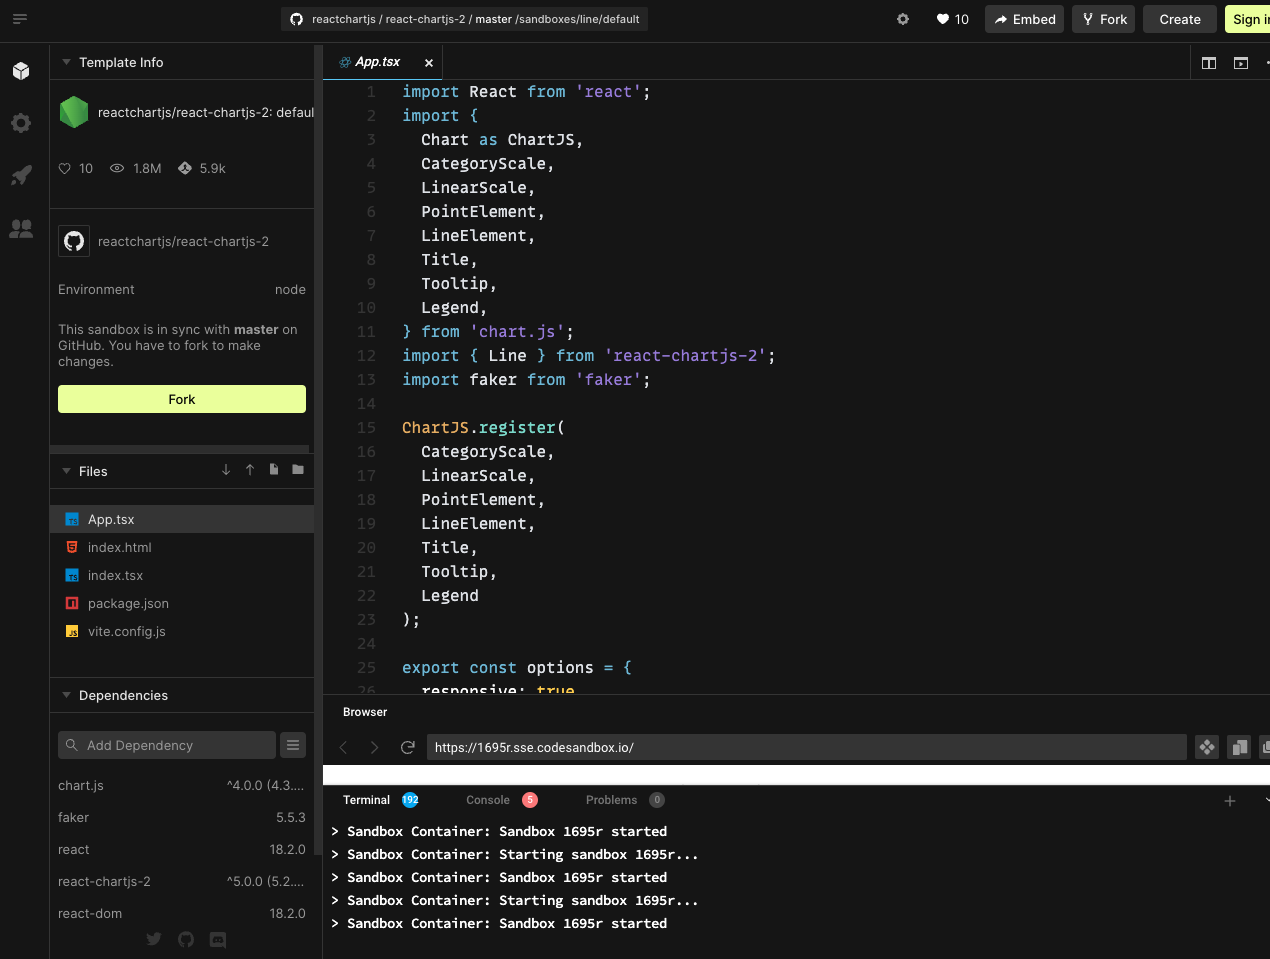Click the heart icon with 10 in Template Info

click(65, 168)
